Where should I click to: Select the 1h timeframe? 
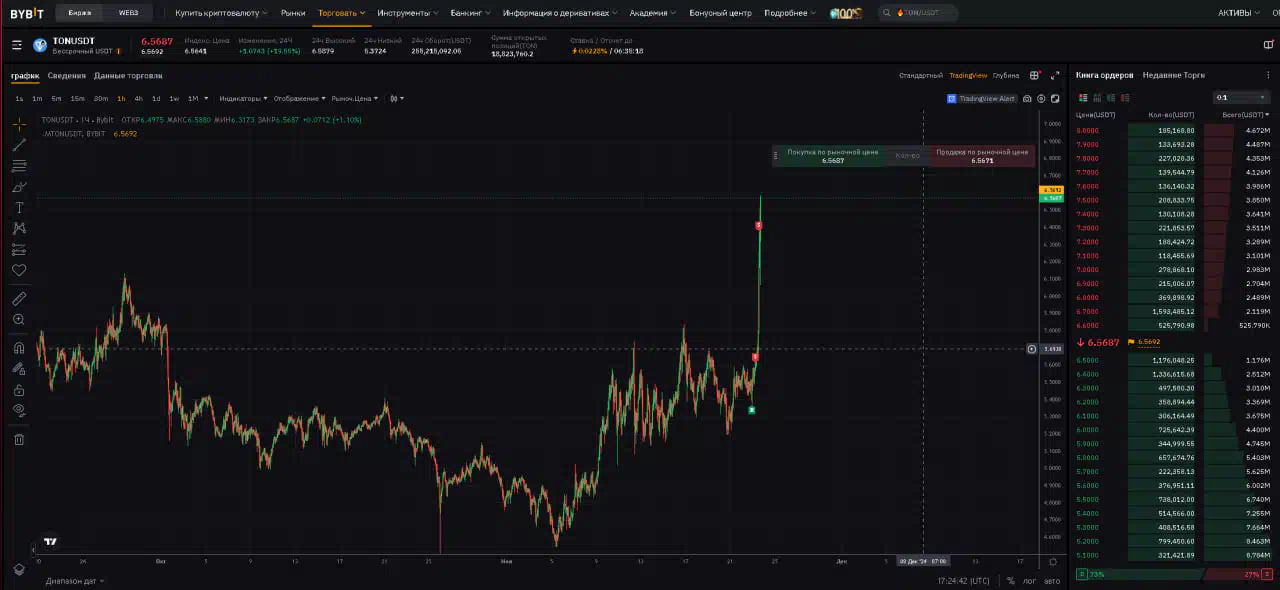(x=121, y=98)
